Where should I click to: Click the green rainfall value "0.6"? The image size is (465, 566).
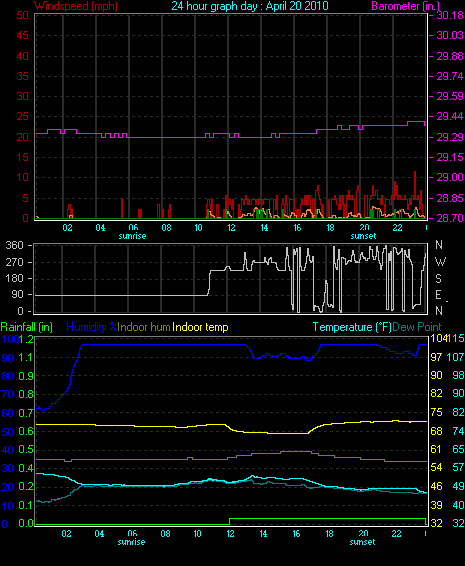point(26,431)
